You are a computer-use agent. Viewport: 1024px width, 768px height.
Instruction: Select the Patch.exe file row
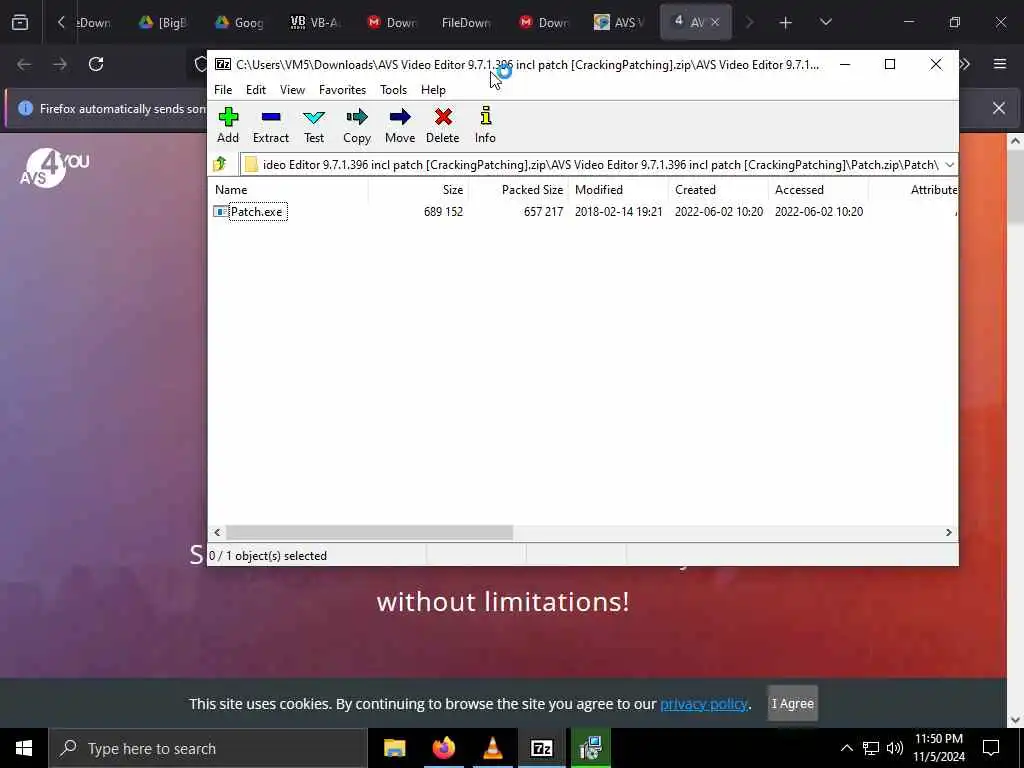pos(584,212)
